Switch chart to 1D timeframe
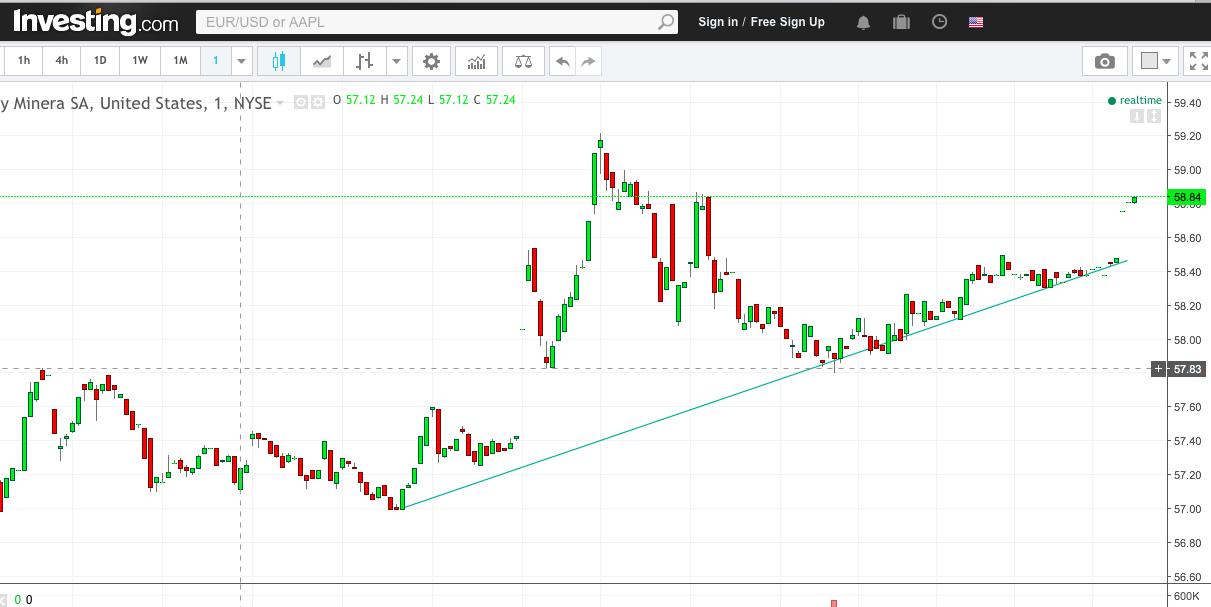1211x607 pixels. coord(100,61)
